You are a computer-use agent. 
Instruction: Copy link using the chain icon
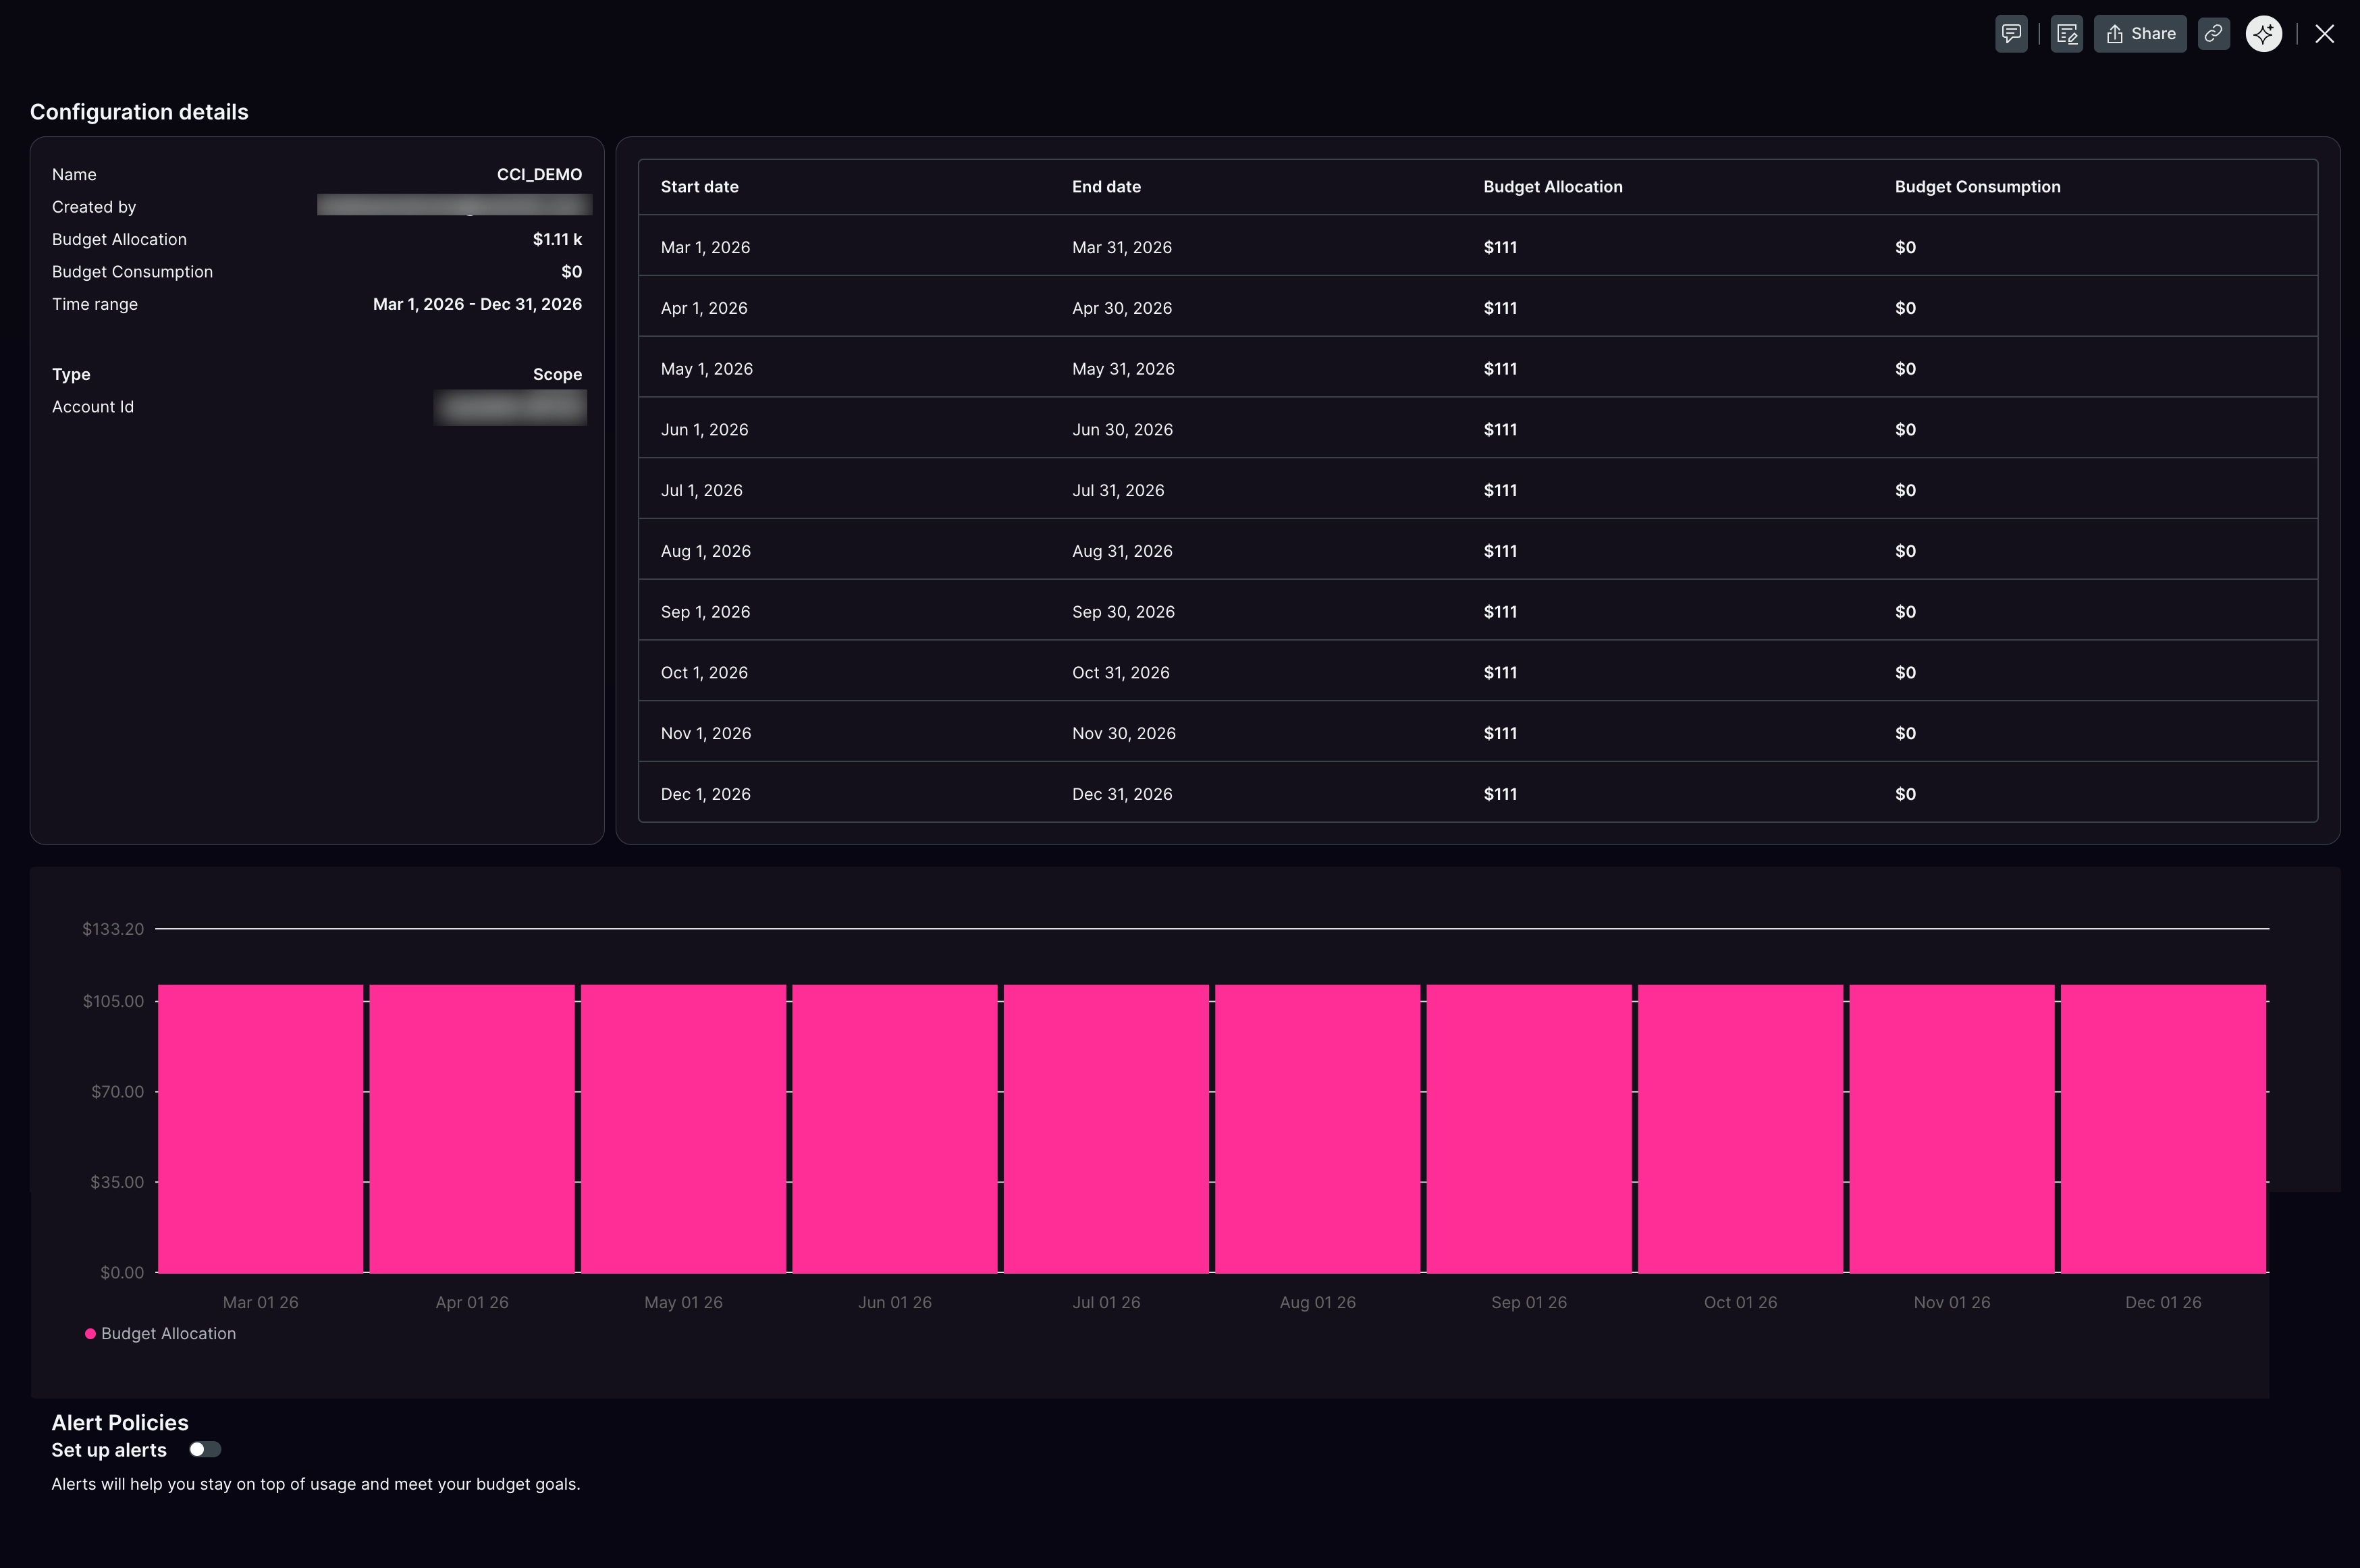point(2214,34)
